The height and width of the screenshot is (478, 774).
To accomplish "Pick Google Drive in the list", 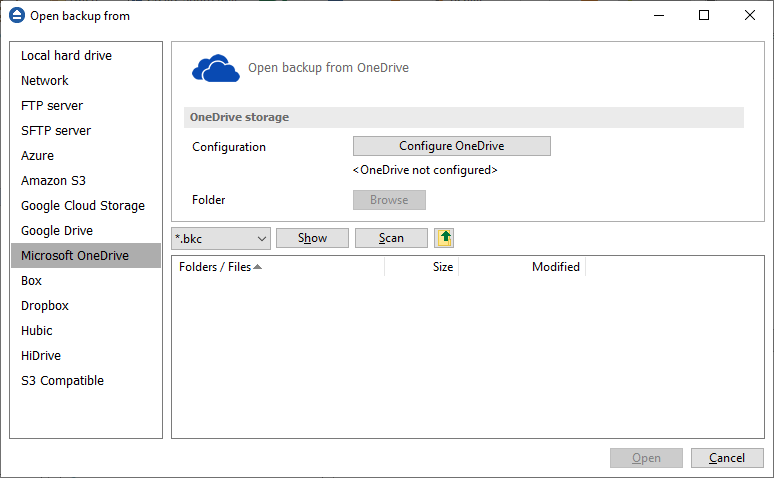I will (x=86, y=231).
